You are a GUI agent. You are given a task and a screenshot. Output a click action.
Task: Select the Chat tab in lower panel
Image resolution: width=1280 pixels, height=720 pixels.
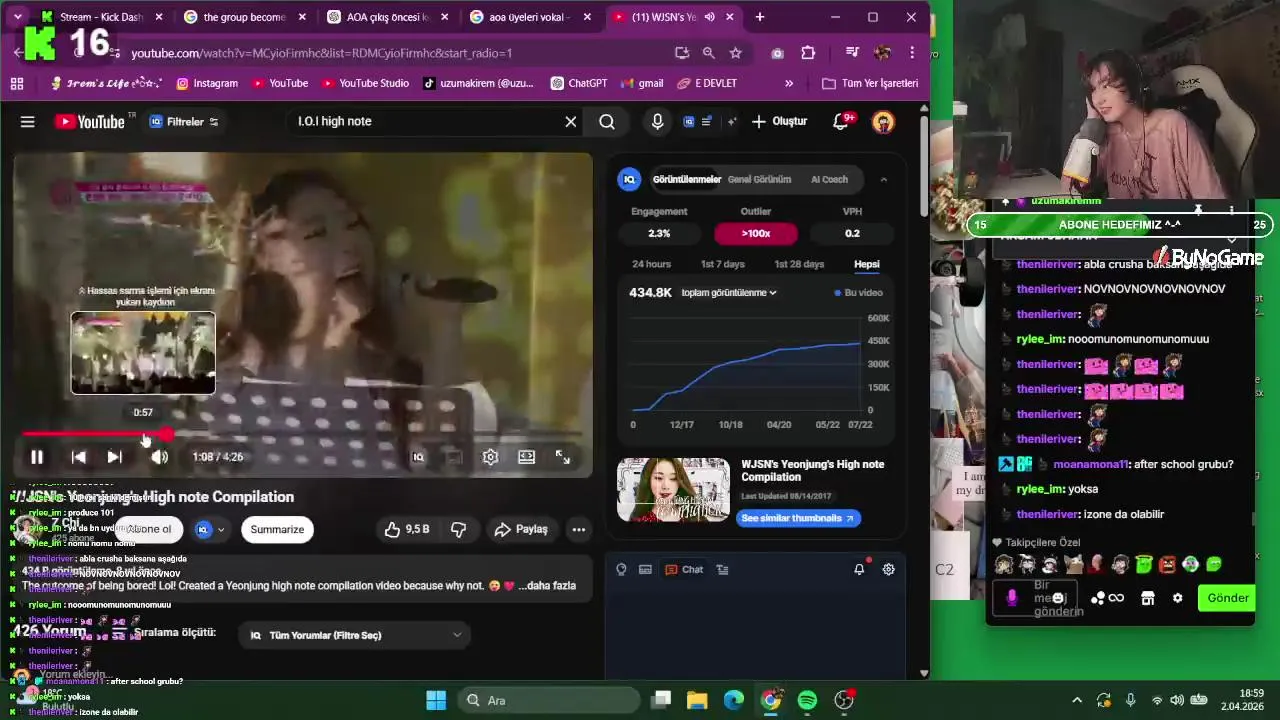685,570
